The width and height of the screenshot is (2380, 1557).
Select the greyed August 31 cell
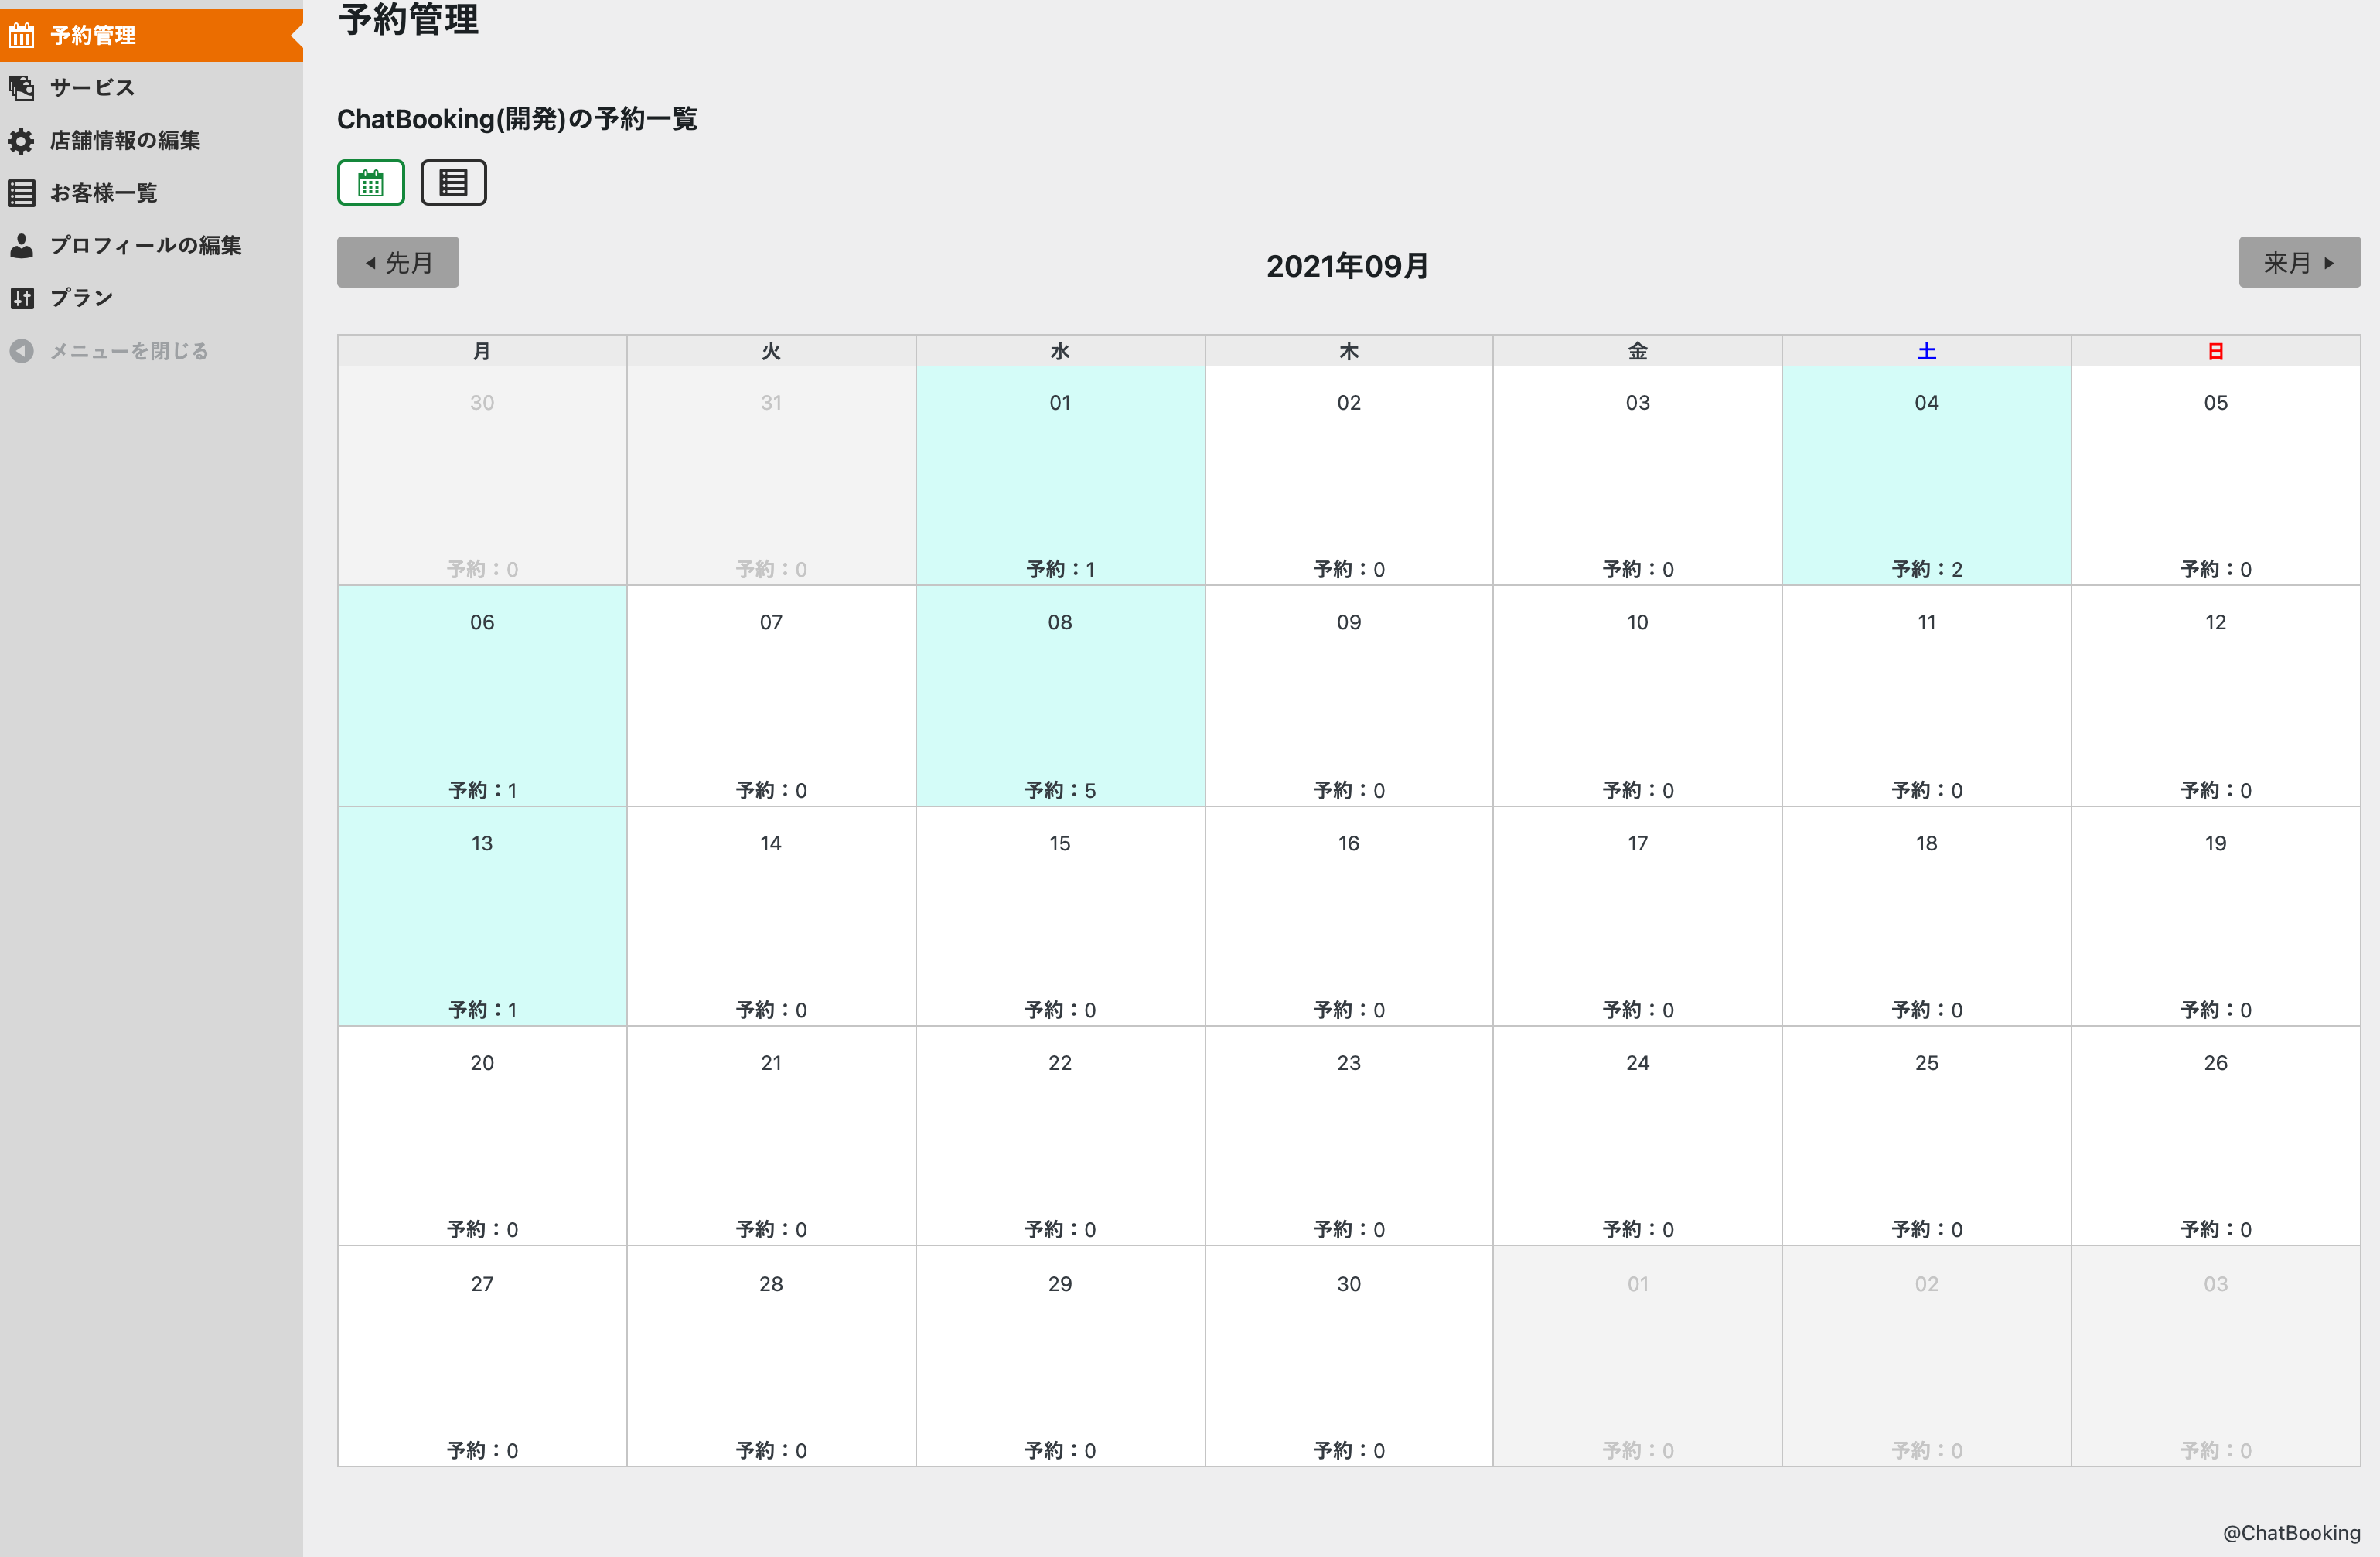tap(771, 476)
